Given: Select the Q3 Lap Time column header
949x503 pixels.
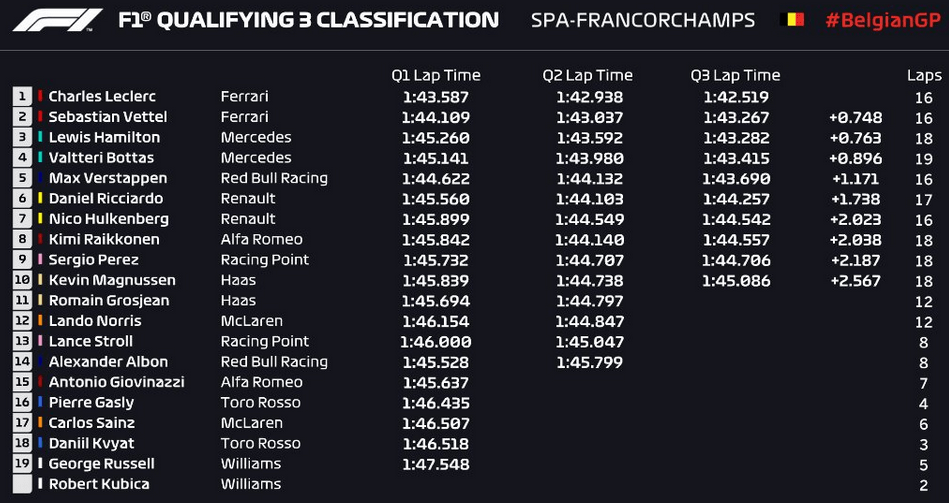Looking at the screenshot, I should click(x=735, y=76).
